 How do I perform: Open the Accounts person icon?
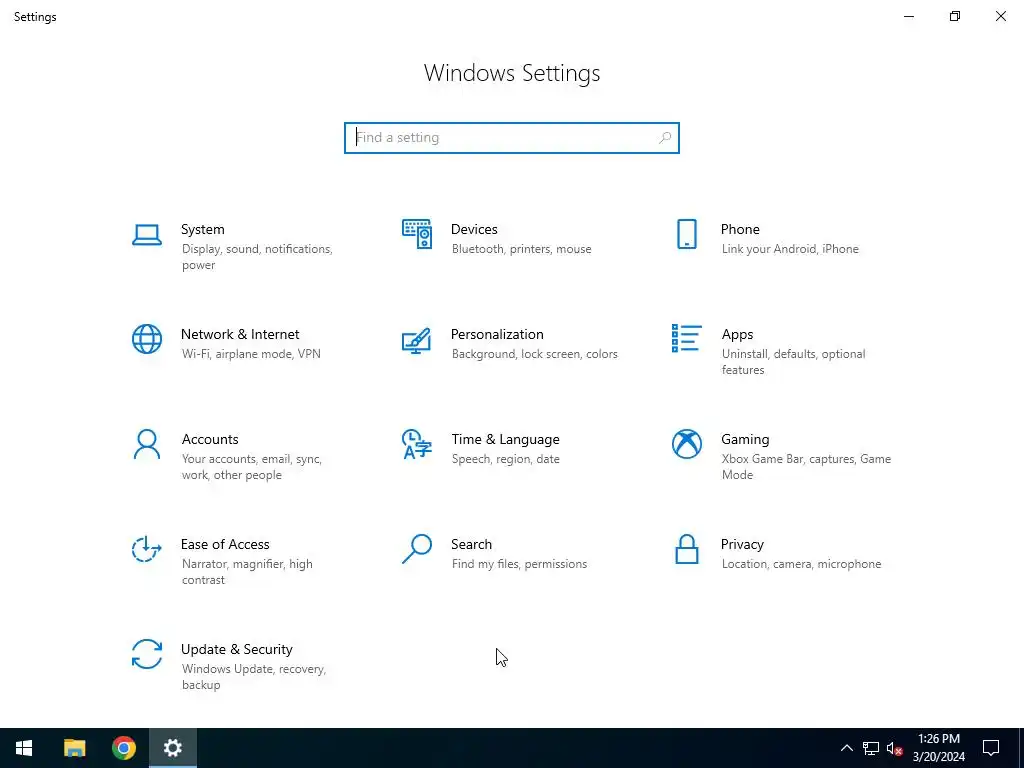coord(146,444)
